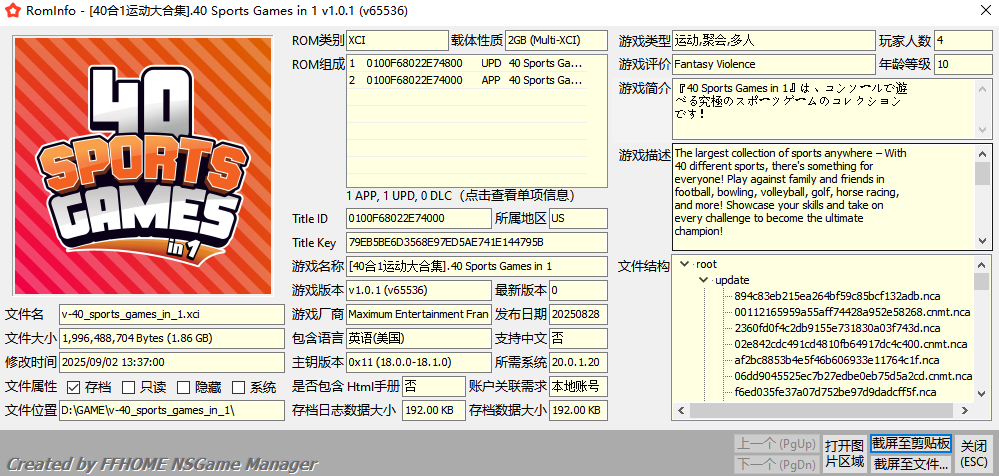Click file tree horizontal scroll right arrow
Image resolution: width=999 pixels, height=476 pixels.
pos(967,411)
